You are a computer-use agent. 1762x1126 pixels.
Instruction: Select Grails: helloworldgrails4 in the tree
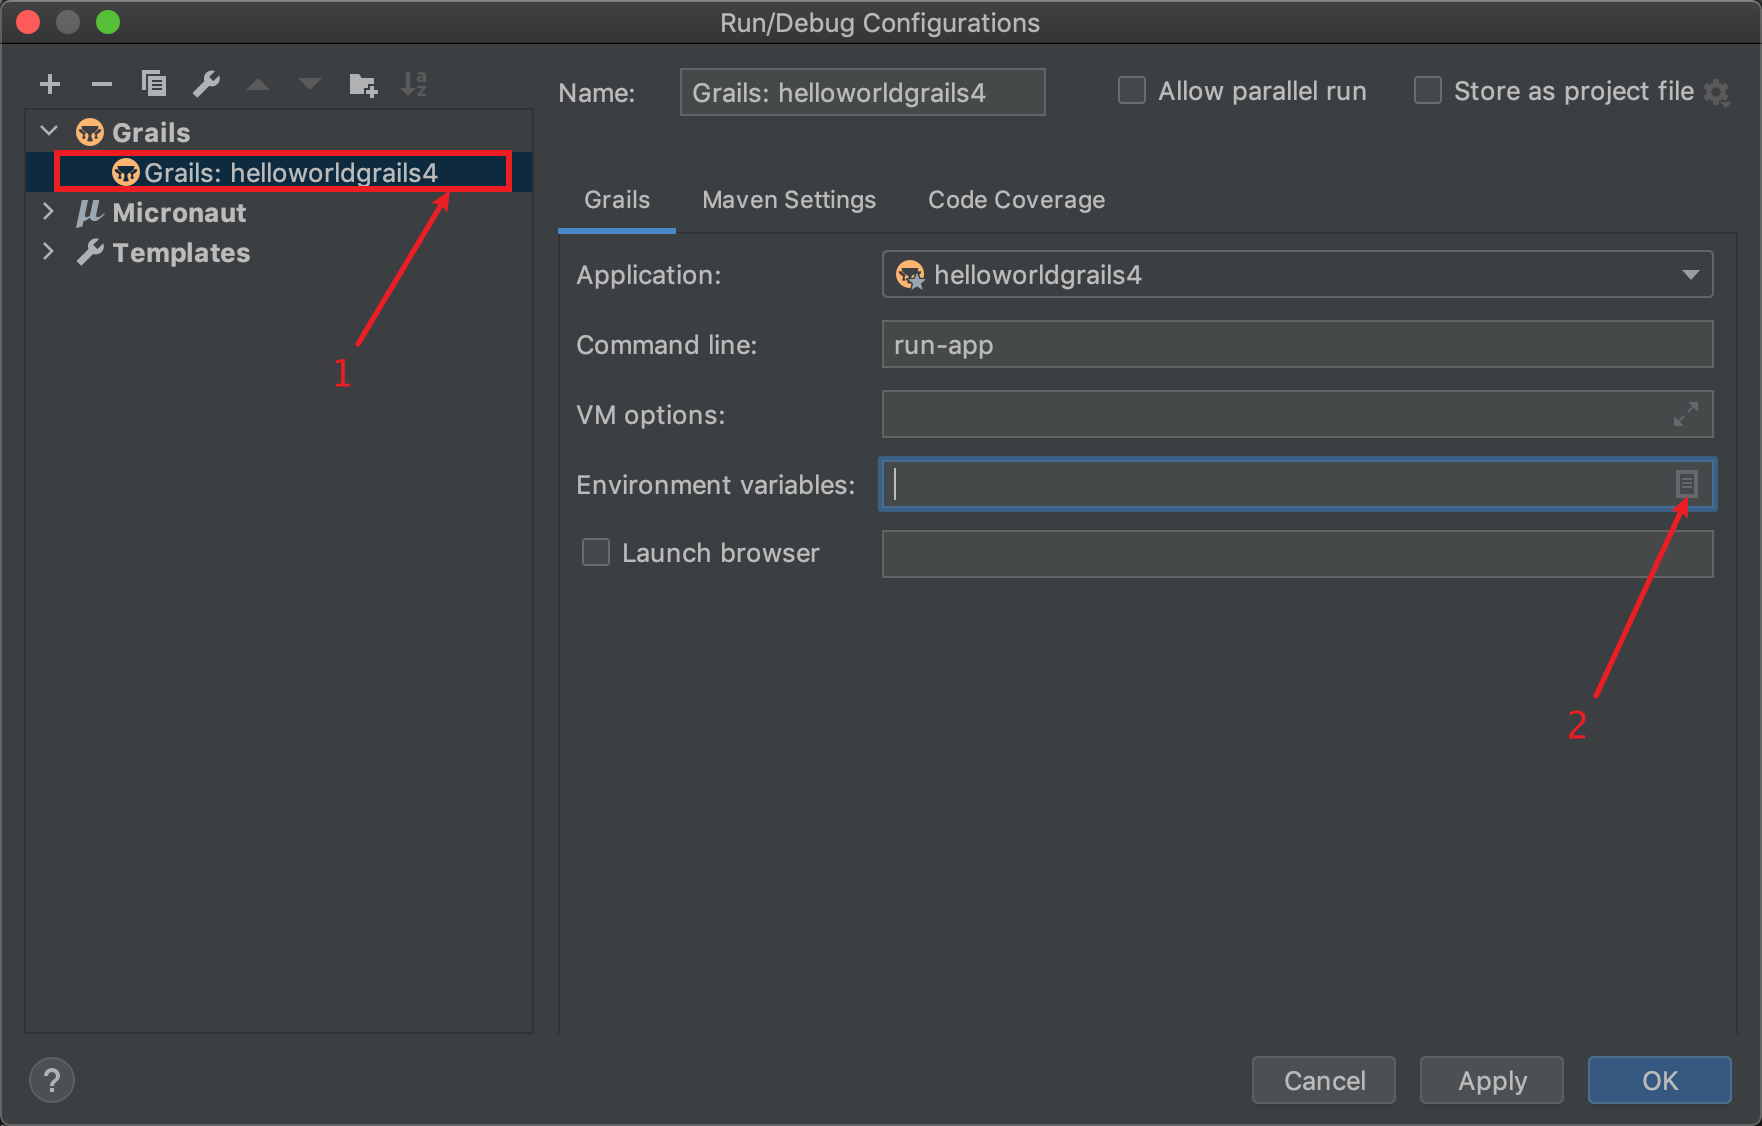pos(280,172)
